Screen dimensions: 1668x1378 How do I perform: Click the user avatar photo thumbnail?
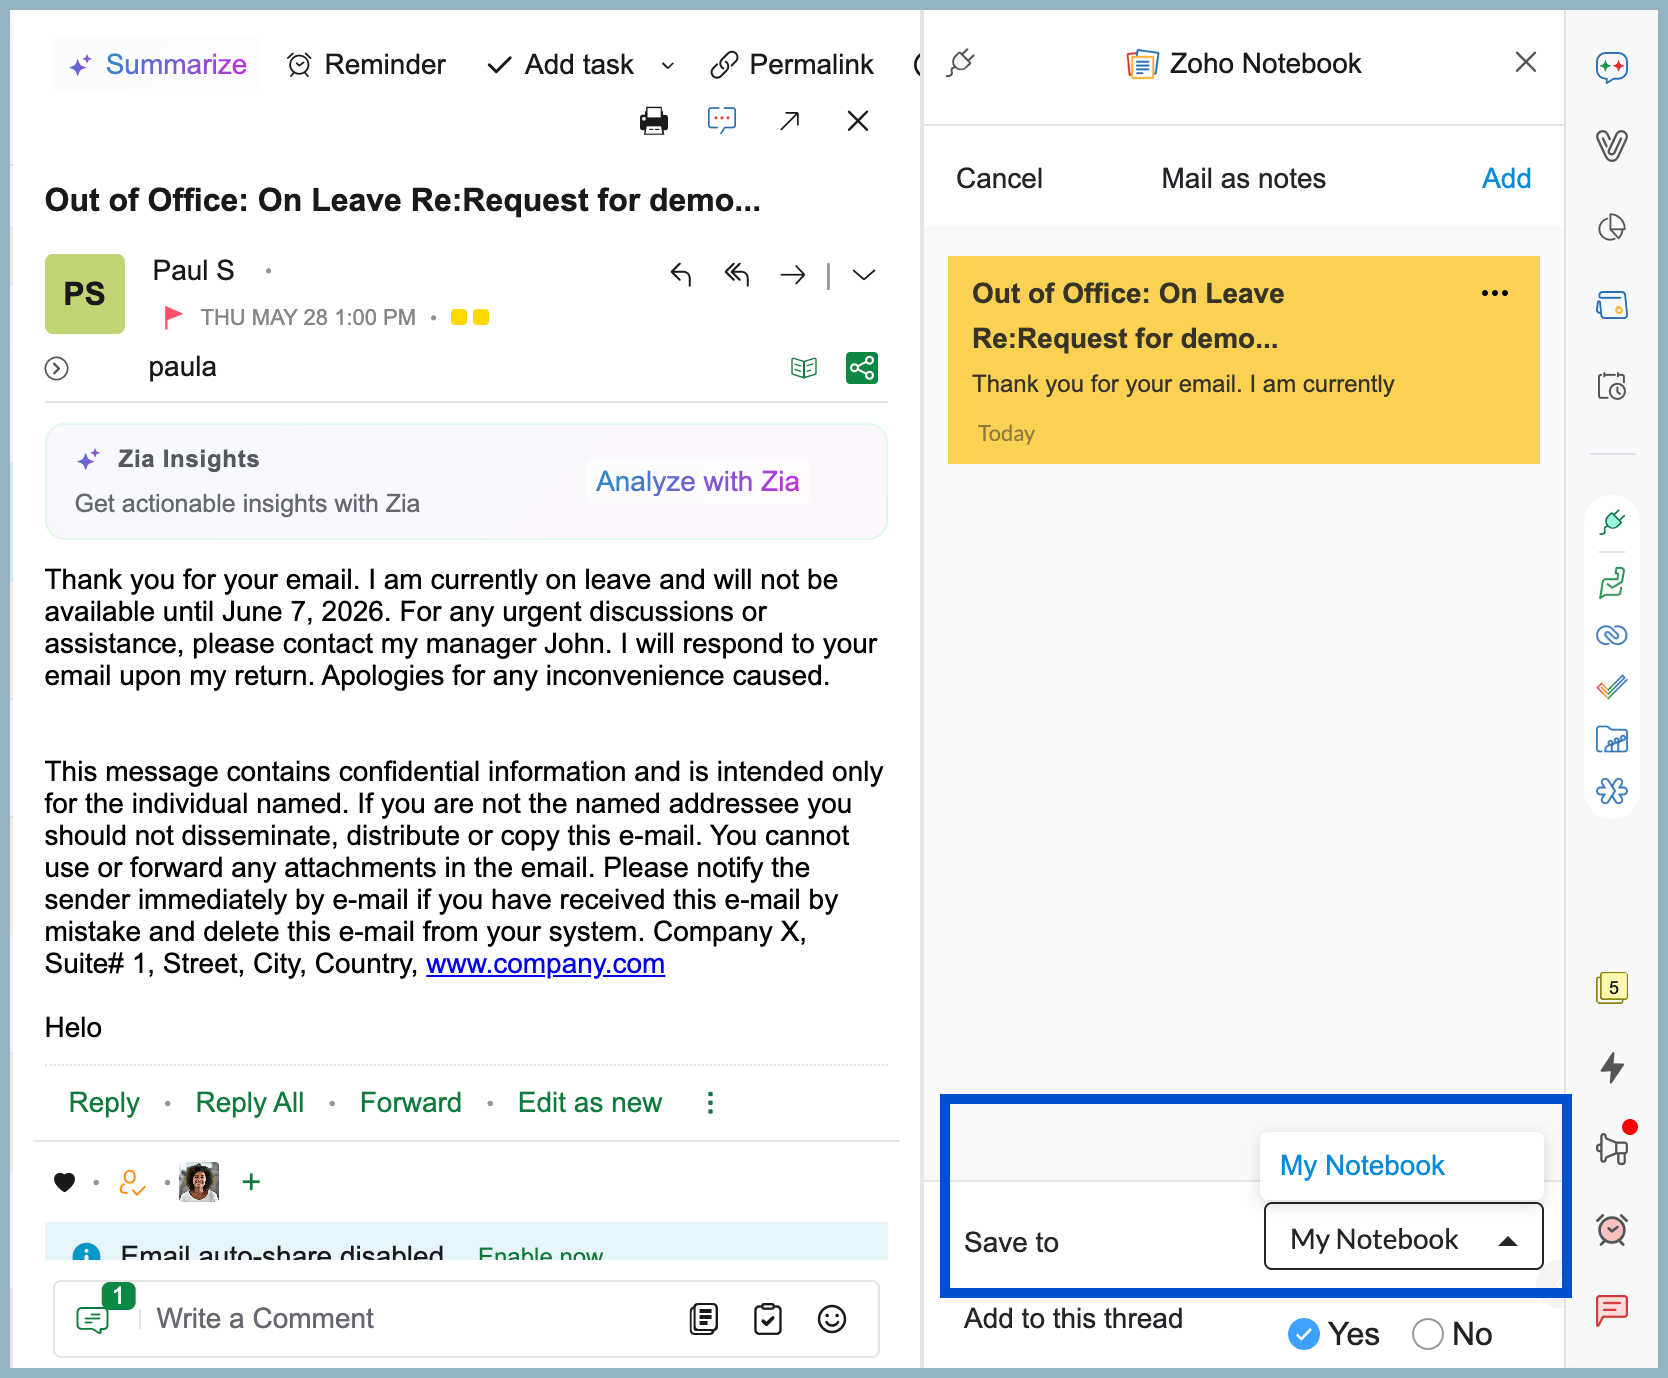[199, 1182]
